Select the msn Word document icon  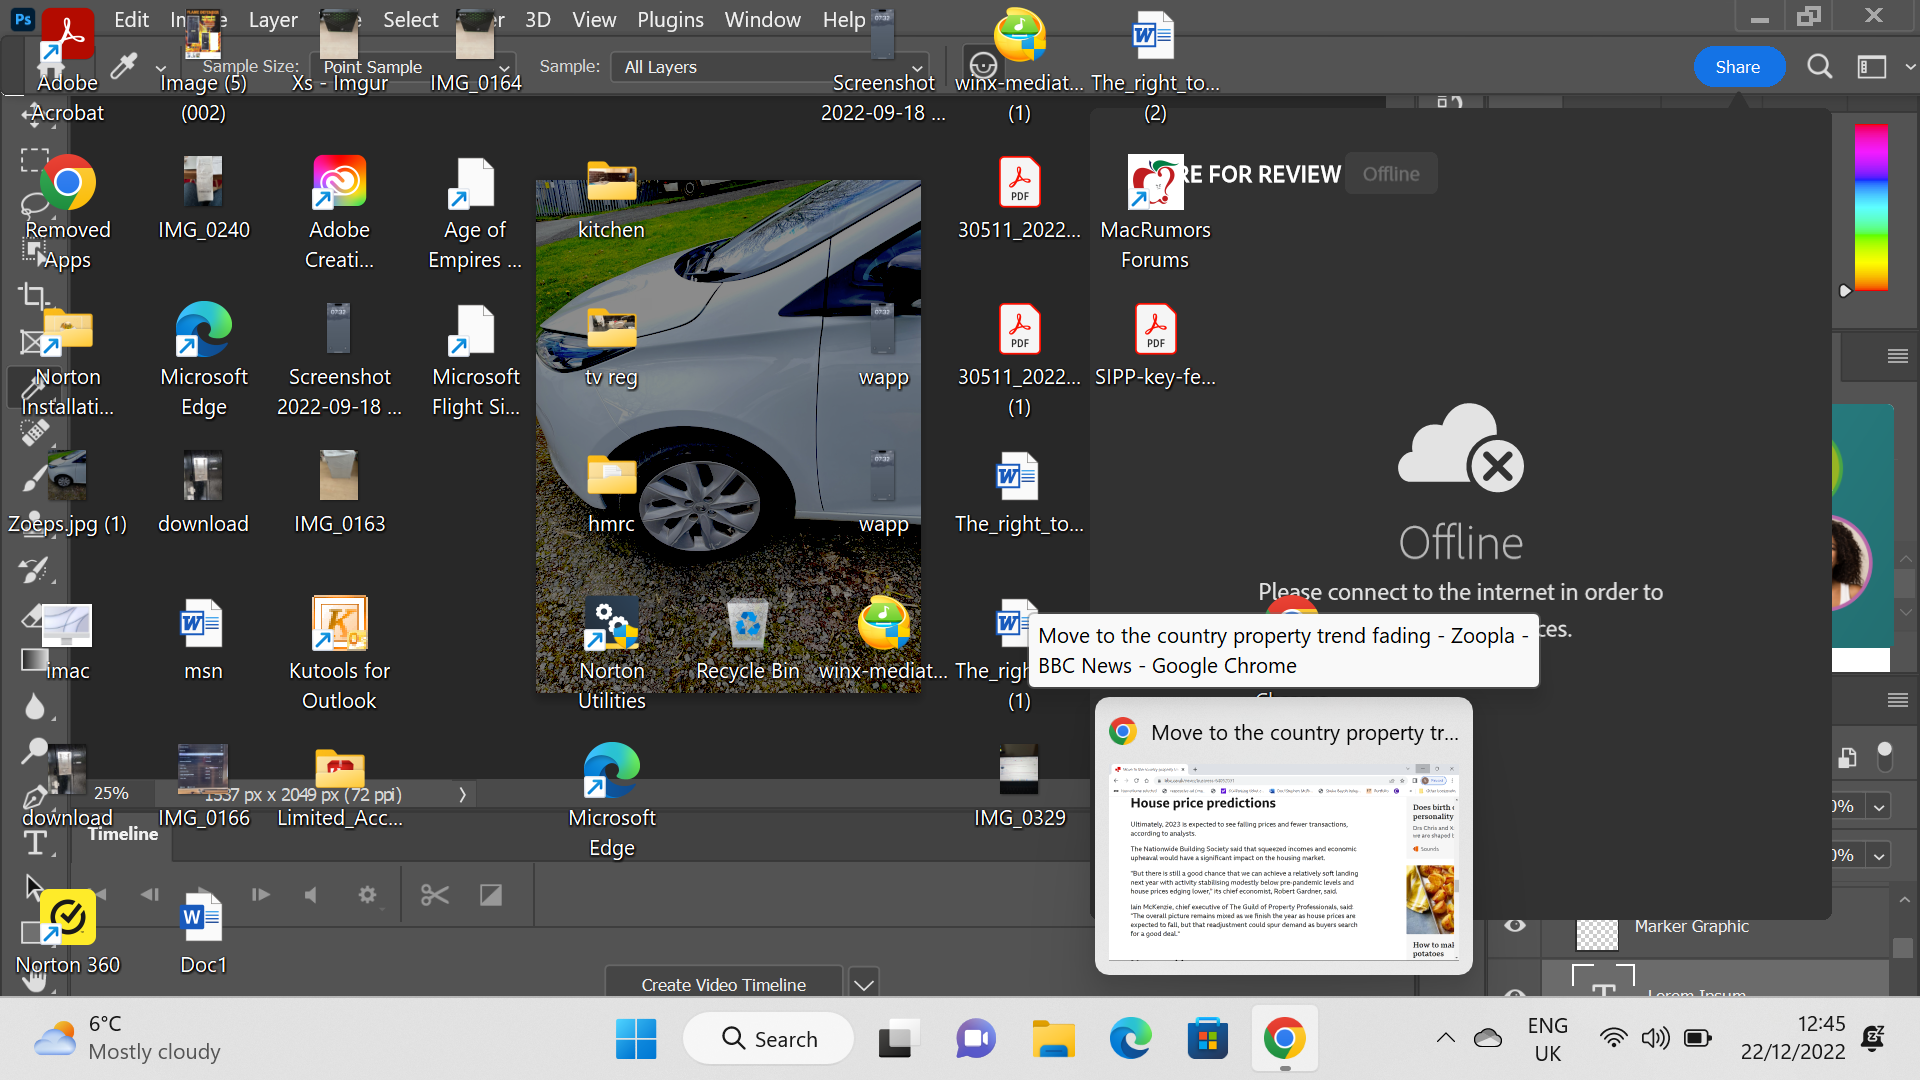pyautogui.click(x=203, y=640)
